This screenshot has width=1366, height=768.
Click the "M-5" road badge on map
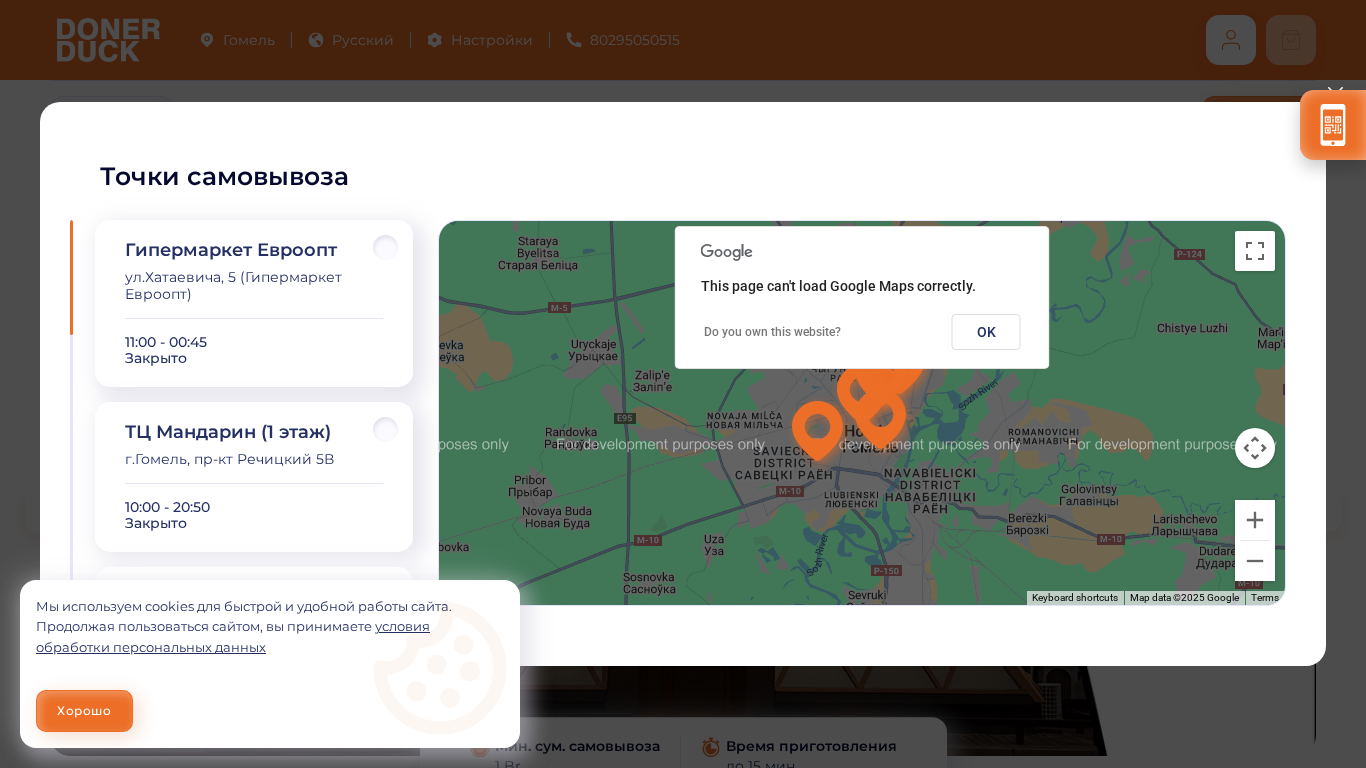point(559,307)
